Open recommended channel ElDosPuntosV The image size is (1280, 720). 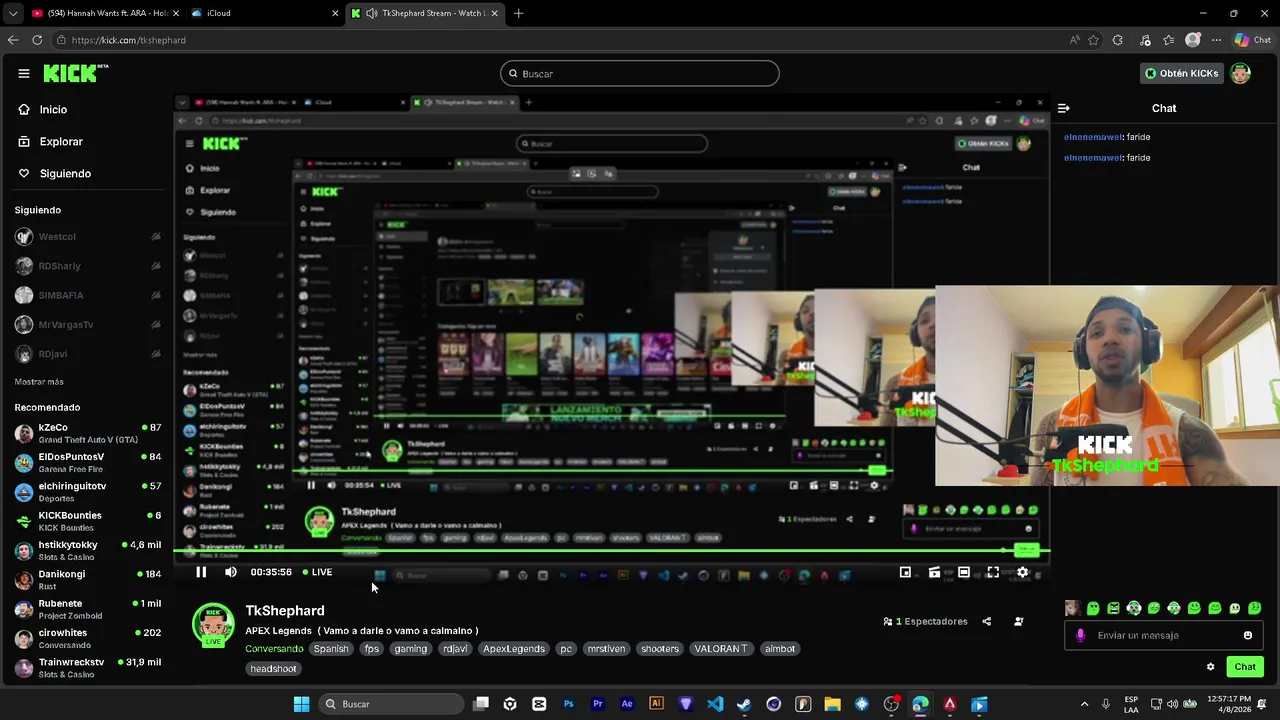(87, 462)
